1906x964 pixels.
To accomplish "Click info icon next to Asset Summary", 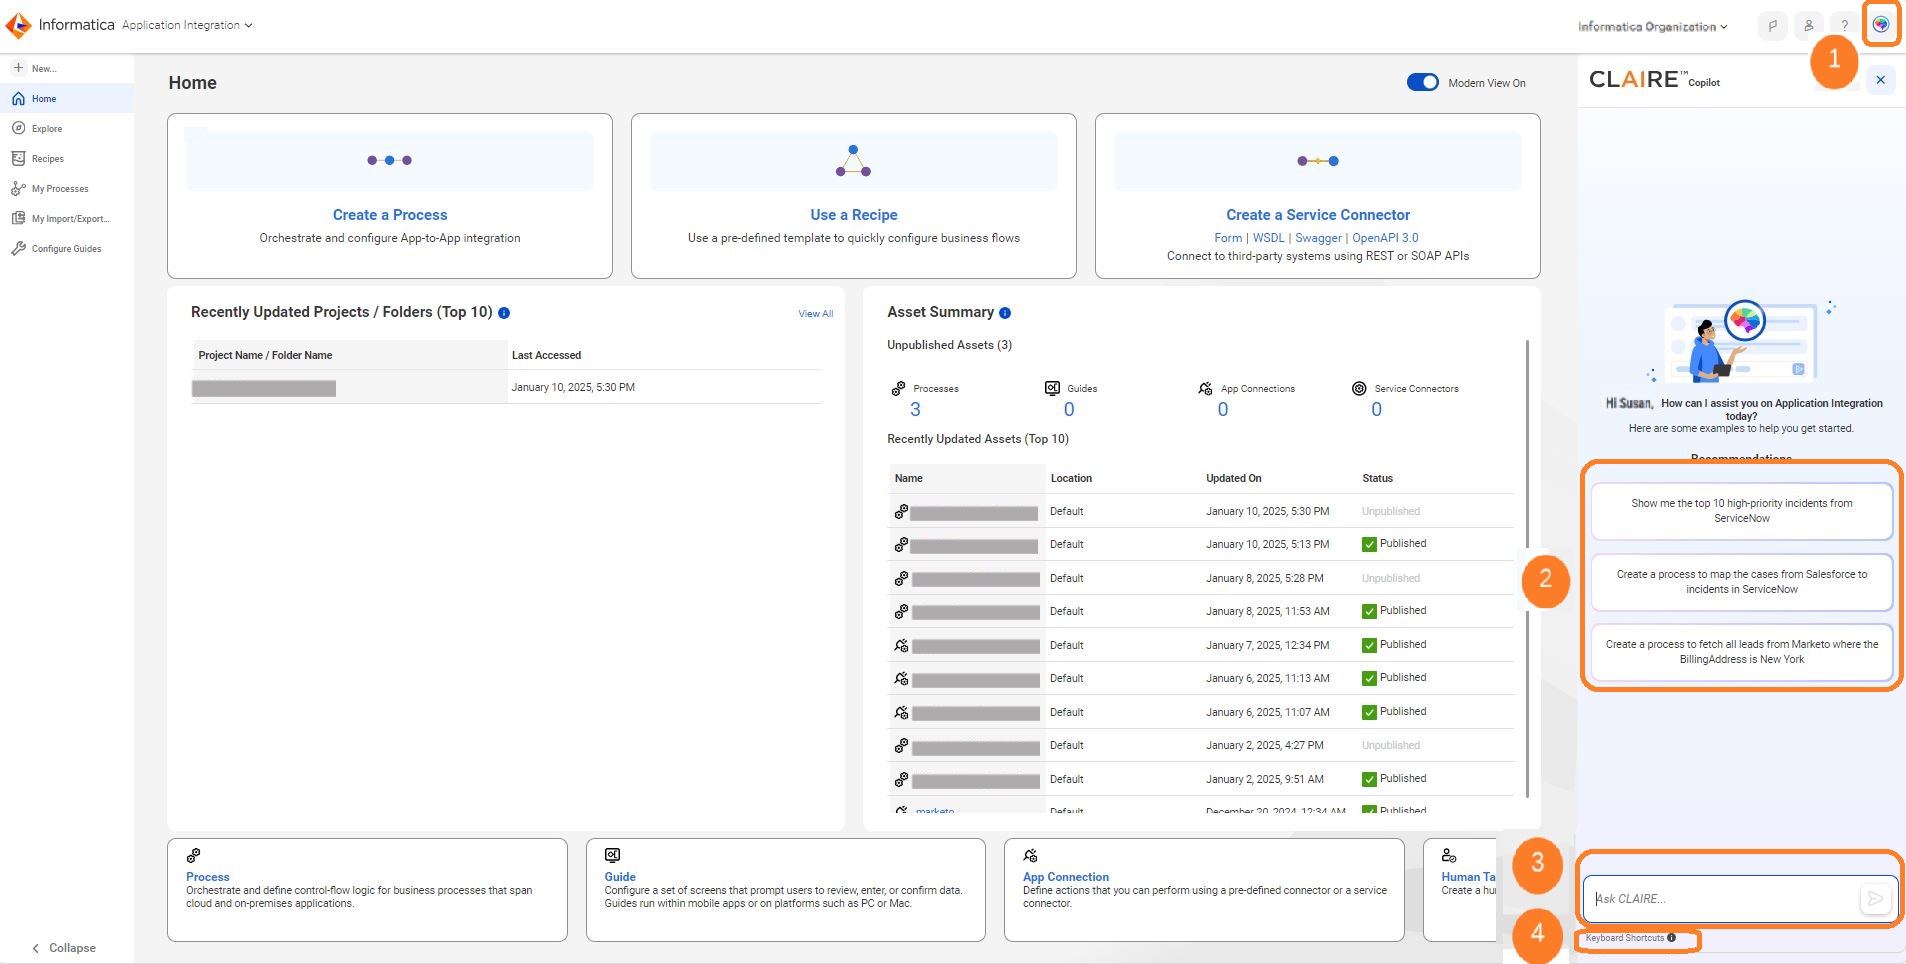I will click(x=1005, y=313).
